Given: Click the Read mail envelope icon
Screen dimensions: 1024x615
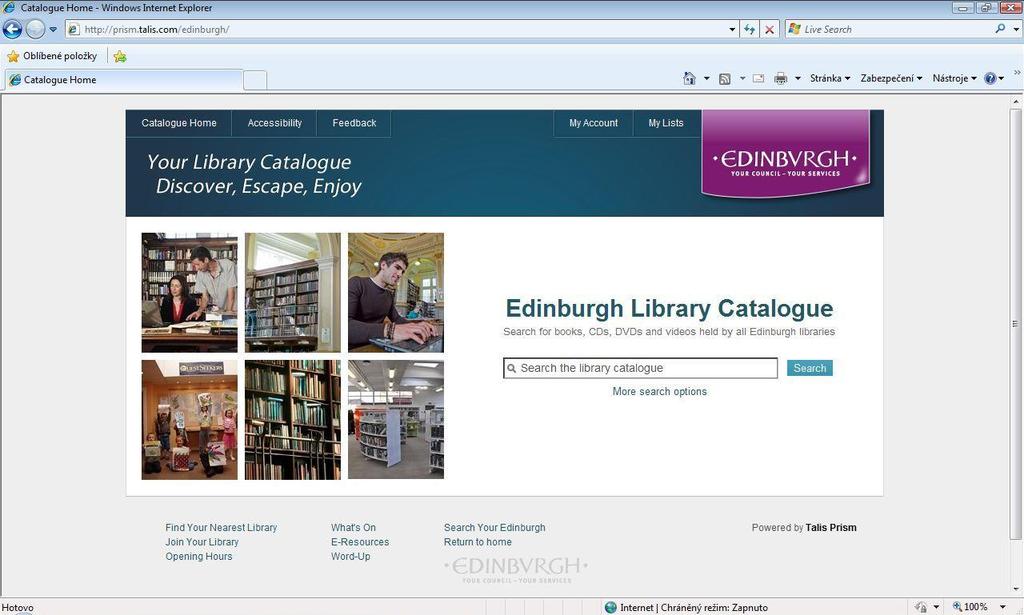Looking at the screenshot, I should point(758,78).
